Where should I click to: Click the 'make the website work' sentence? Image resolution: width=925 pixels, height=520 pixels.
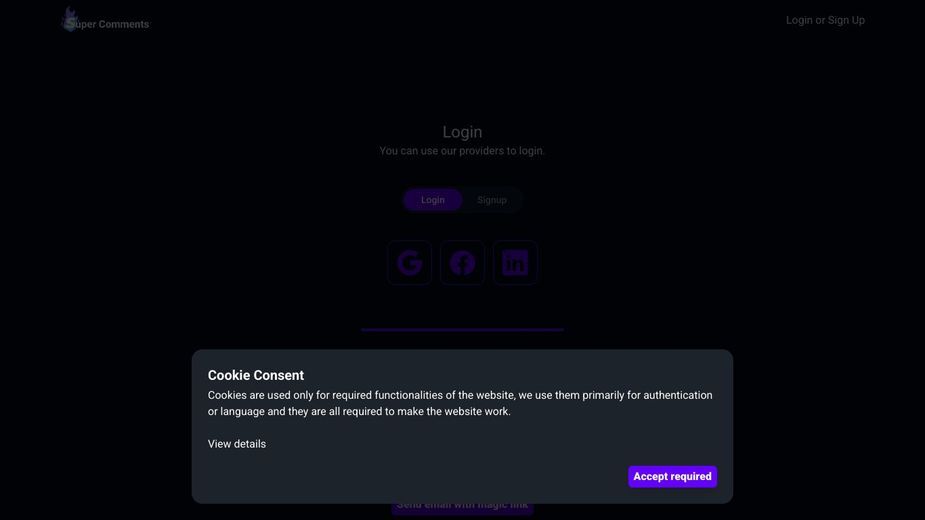click(454, 411)
